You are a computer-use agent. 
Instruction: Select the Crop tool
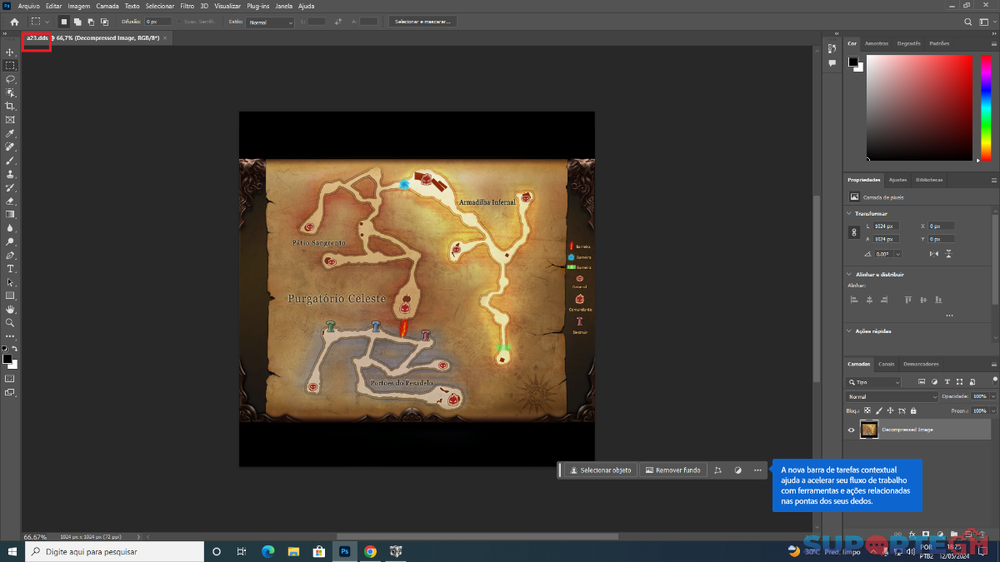coord(10,106)
